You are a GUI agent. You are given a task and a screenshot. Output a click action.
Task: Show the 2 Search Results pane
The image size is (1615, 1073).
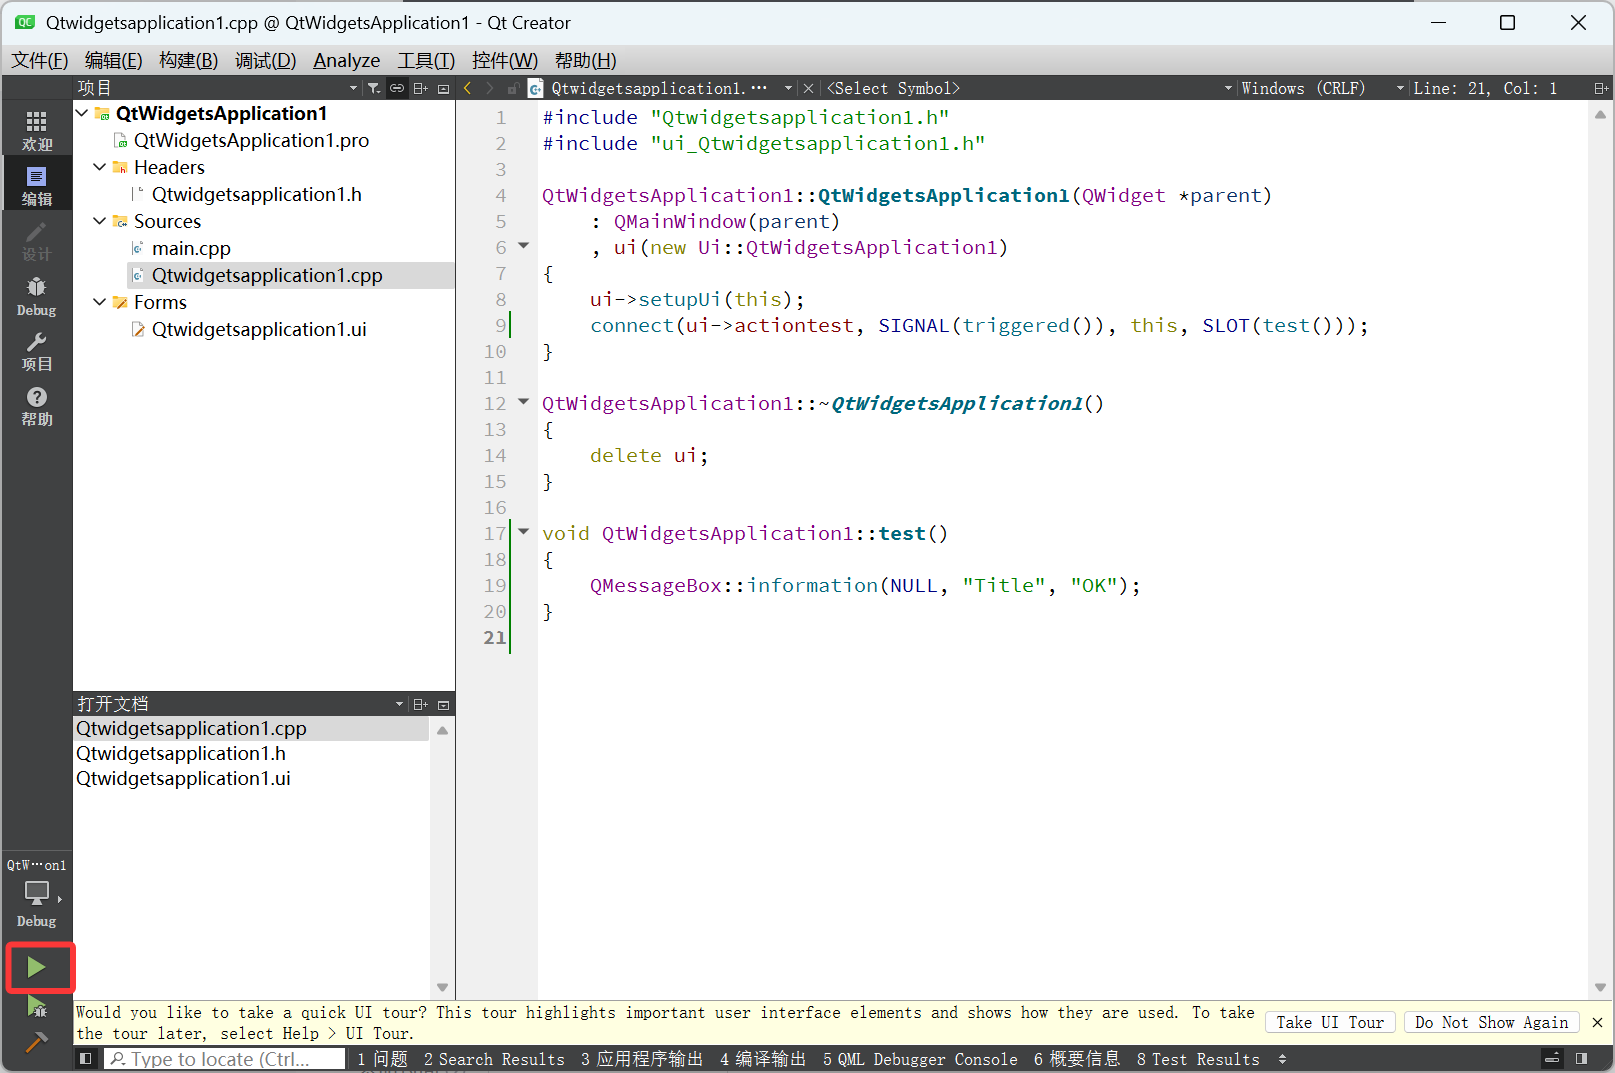[494, 1059]
